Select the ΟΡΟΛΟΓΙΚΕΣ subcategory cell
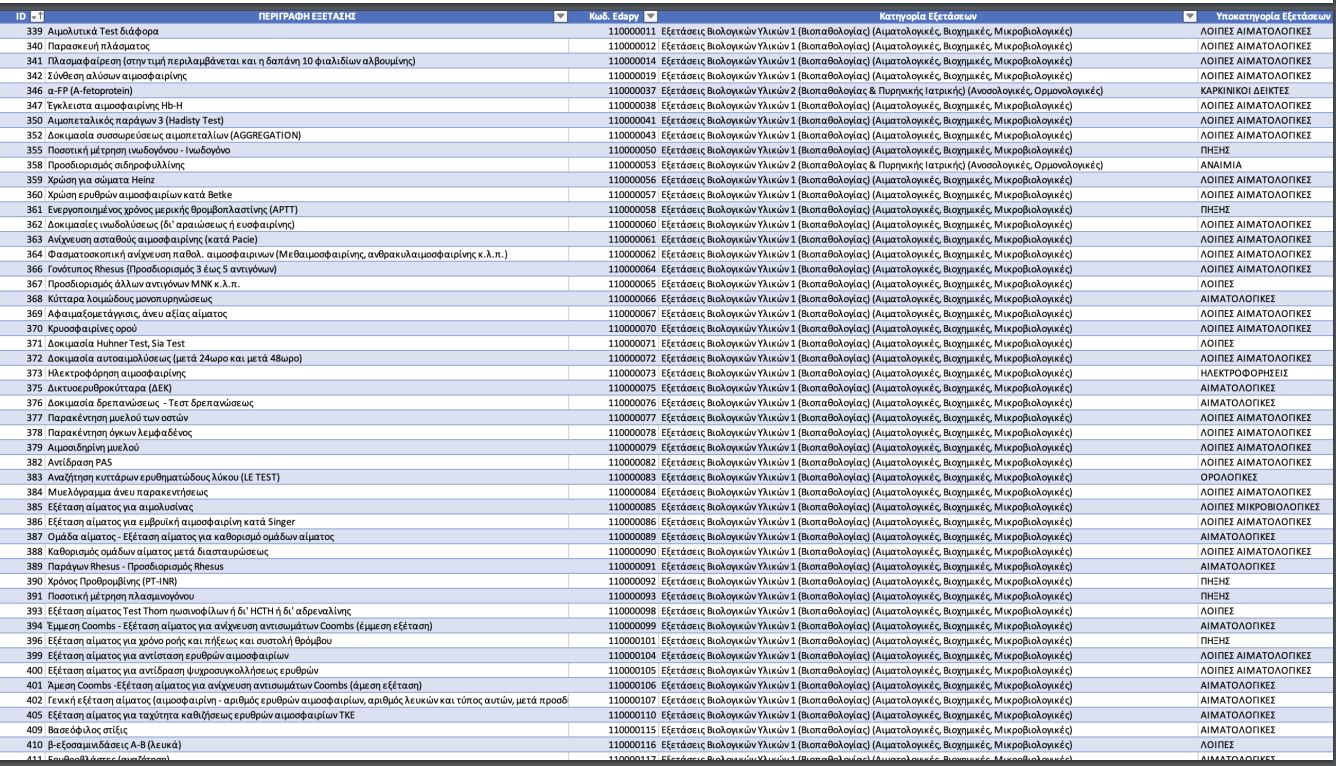This screenshot has width=1336, height=766. [1229, 477]
